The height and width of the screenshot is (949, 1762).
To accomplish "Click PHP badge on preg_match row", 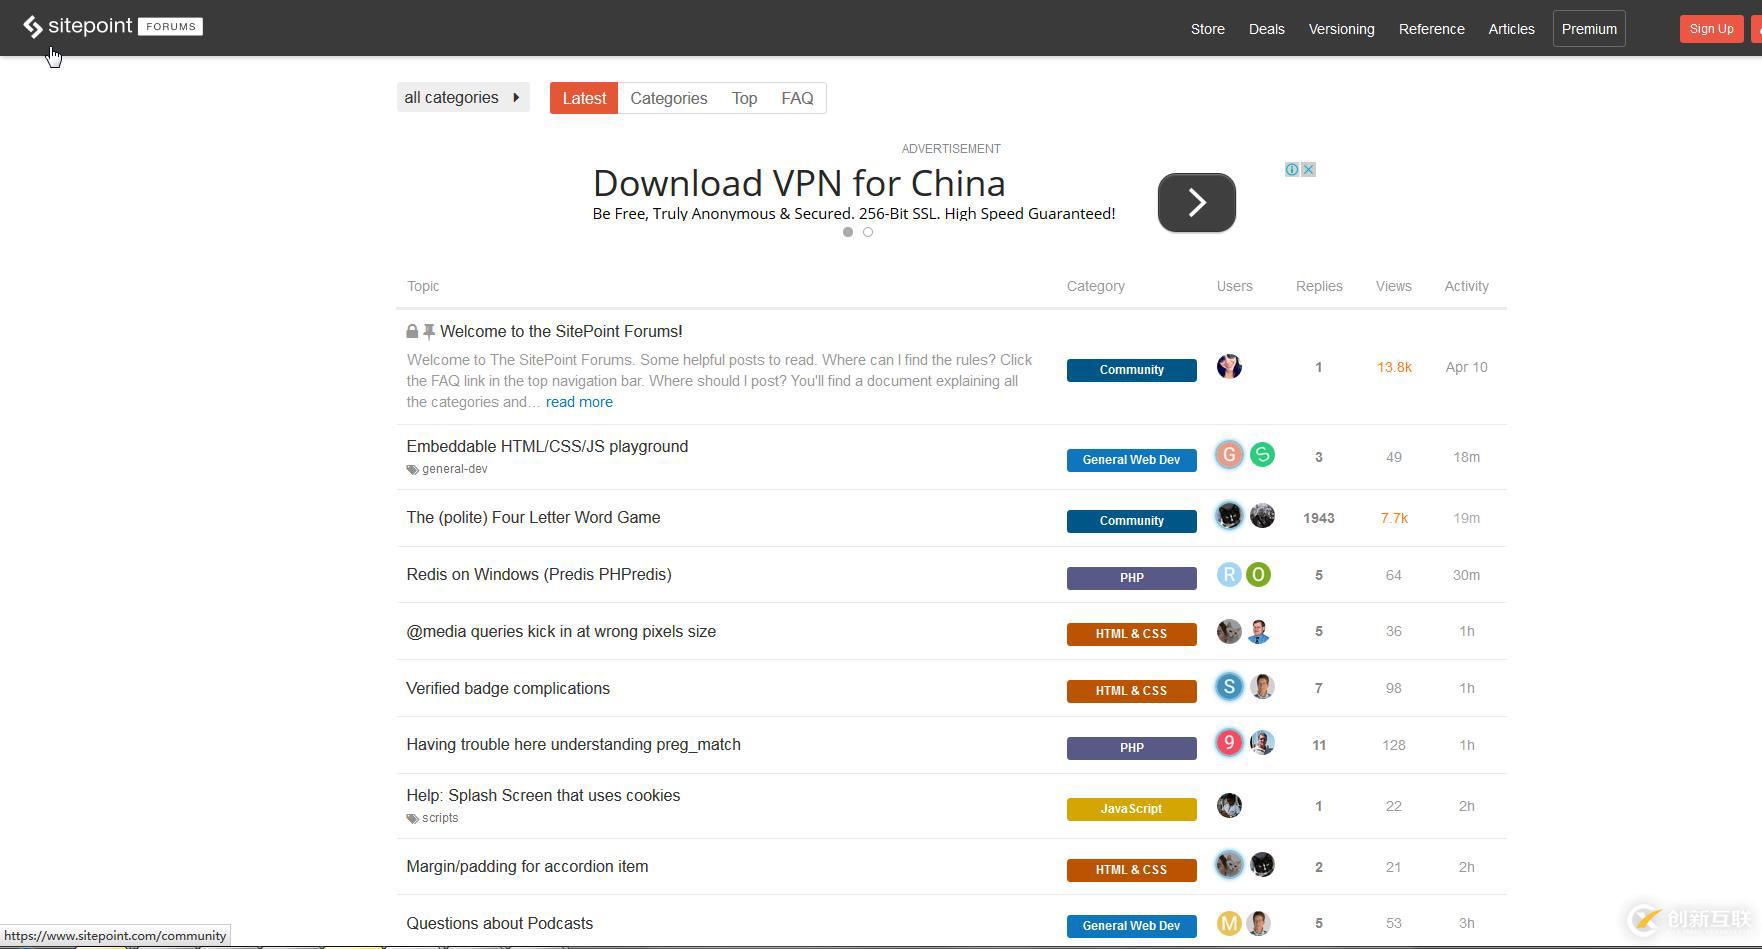I will pos(1132,748).
